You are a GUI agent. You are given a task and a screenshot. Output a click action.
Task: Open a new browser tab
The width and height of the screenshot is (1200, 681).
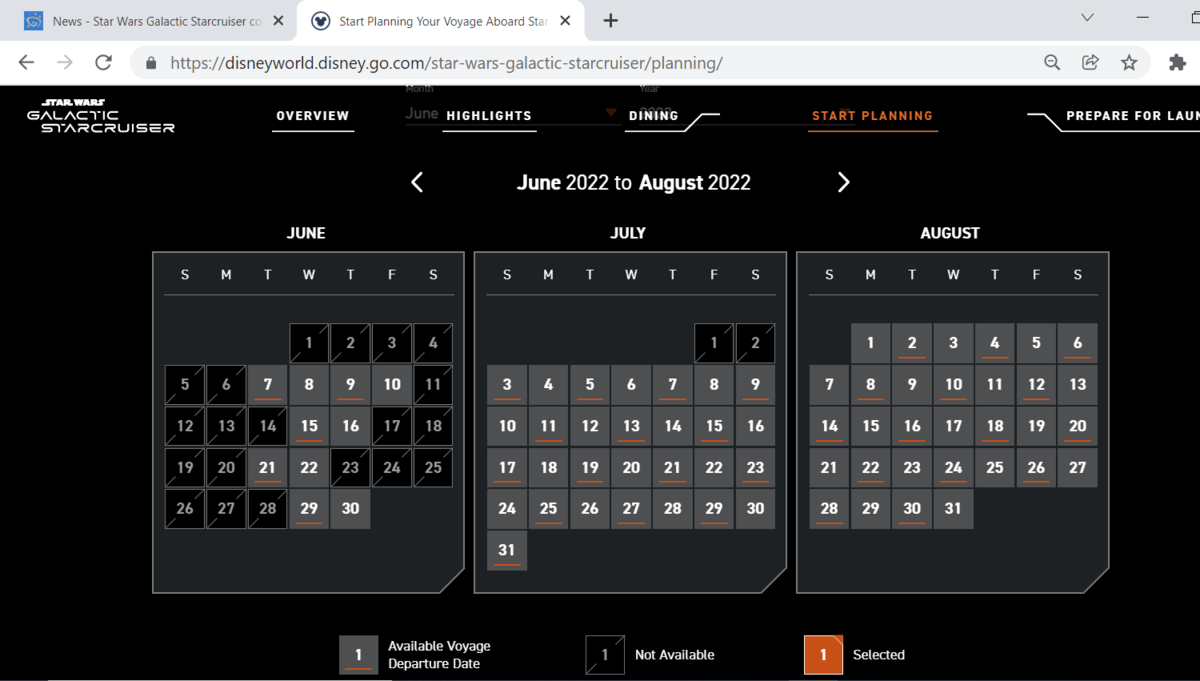tap(610, 21)
